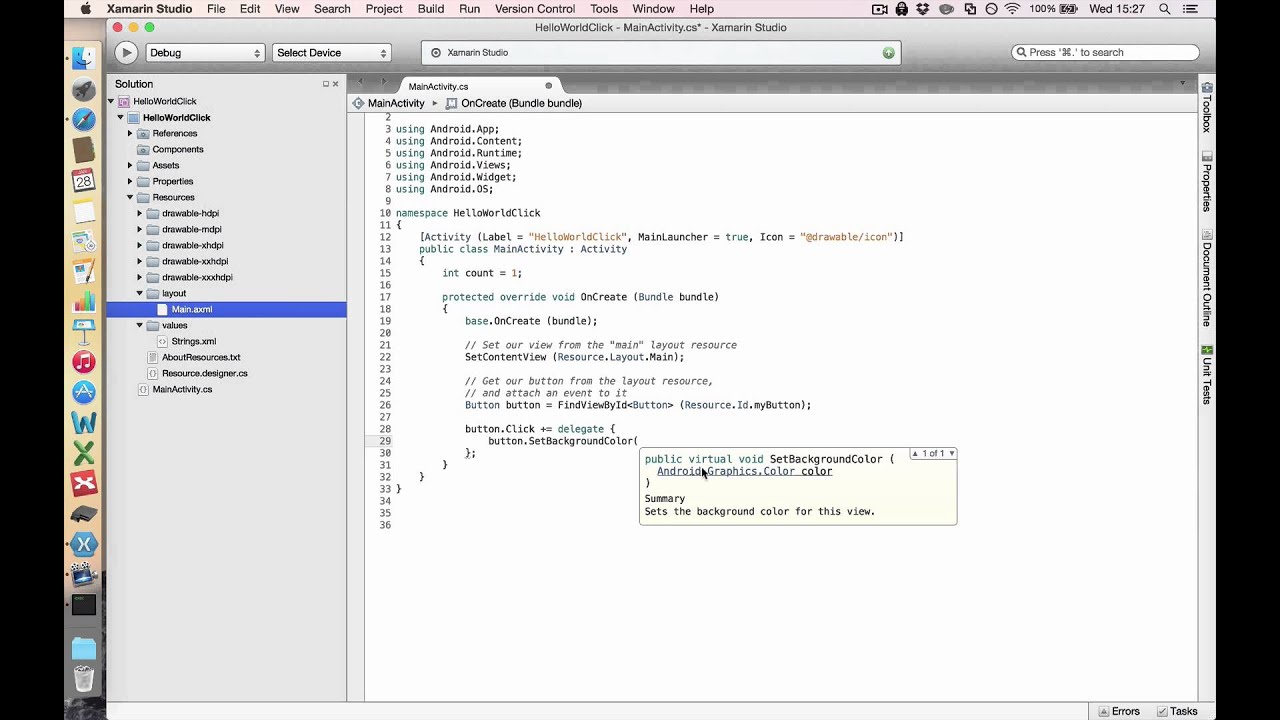Image resolution: width=1280 pixels, height=720 pixels.
Task: Open Finder from the dock
Action: (84, 58)
